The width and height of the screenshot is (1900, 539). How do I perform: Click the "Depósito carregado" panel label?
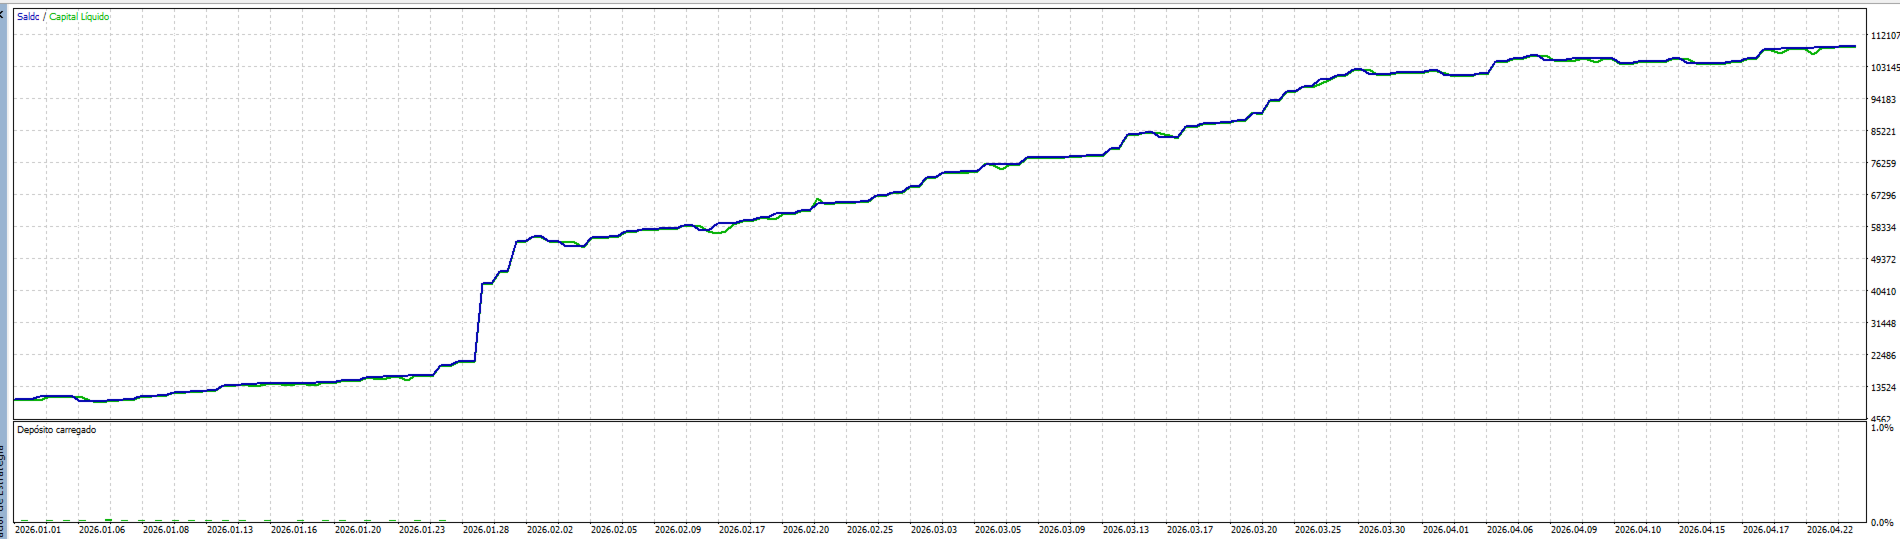57,430
